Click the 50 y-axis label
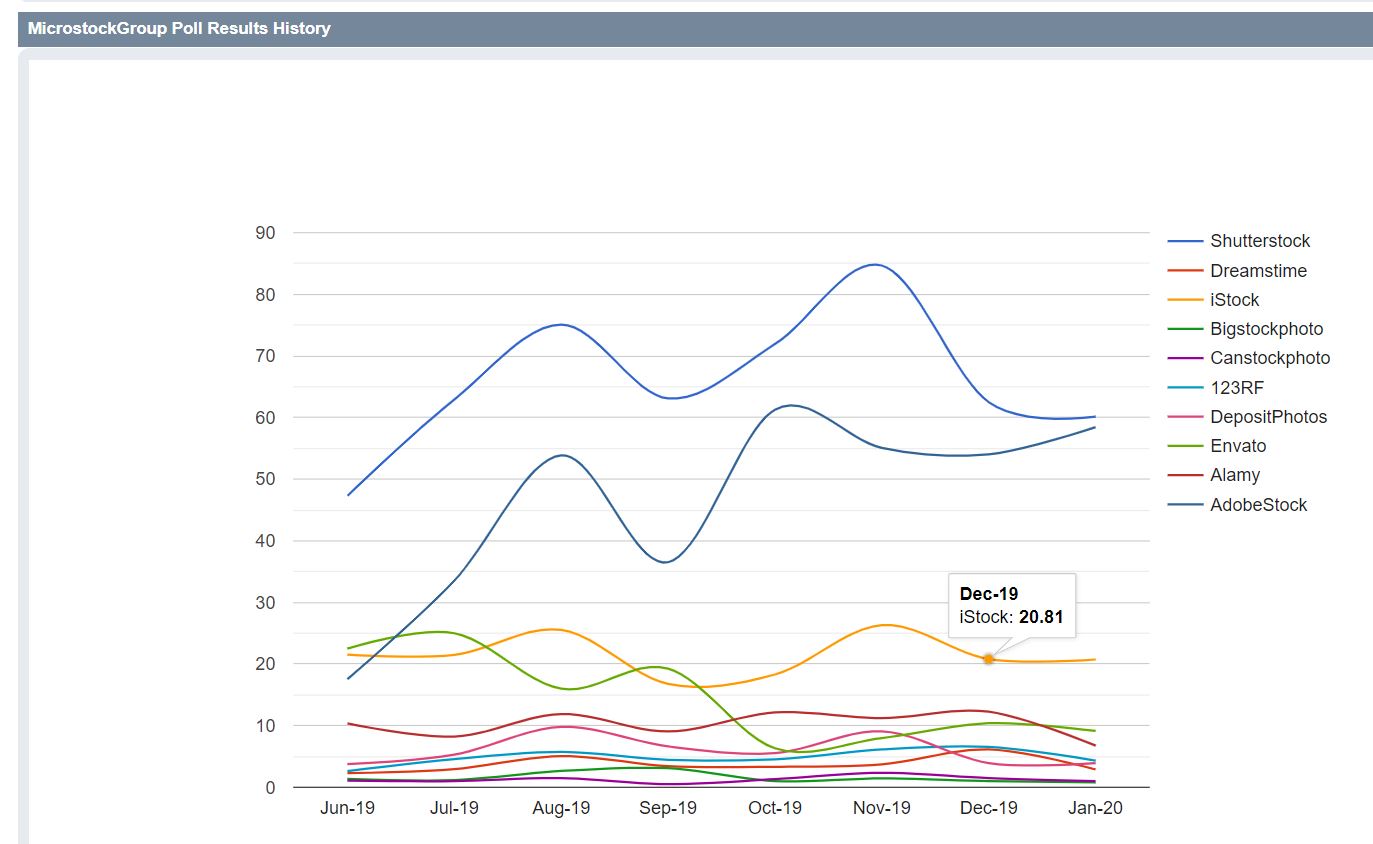The image size is (1373, 844). (x=266, y=479)
